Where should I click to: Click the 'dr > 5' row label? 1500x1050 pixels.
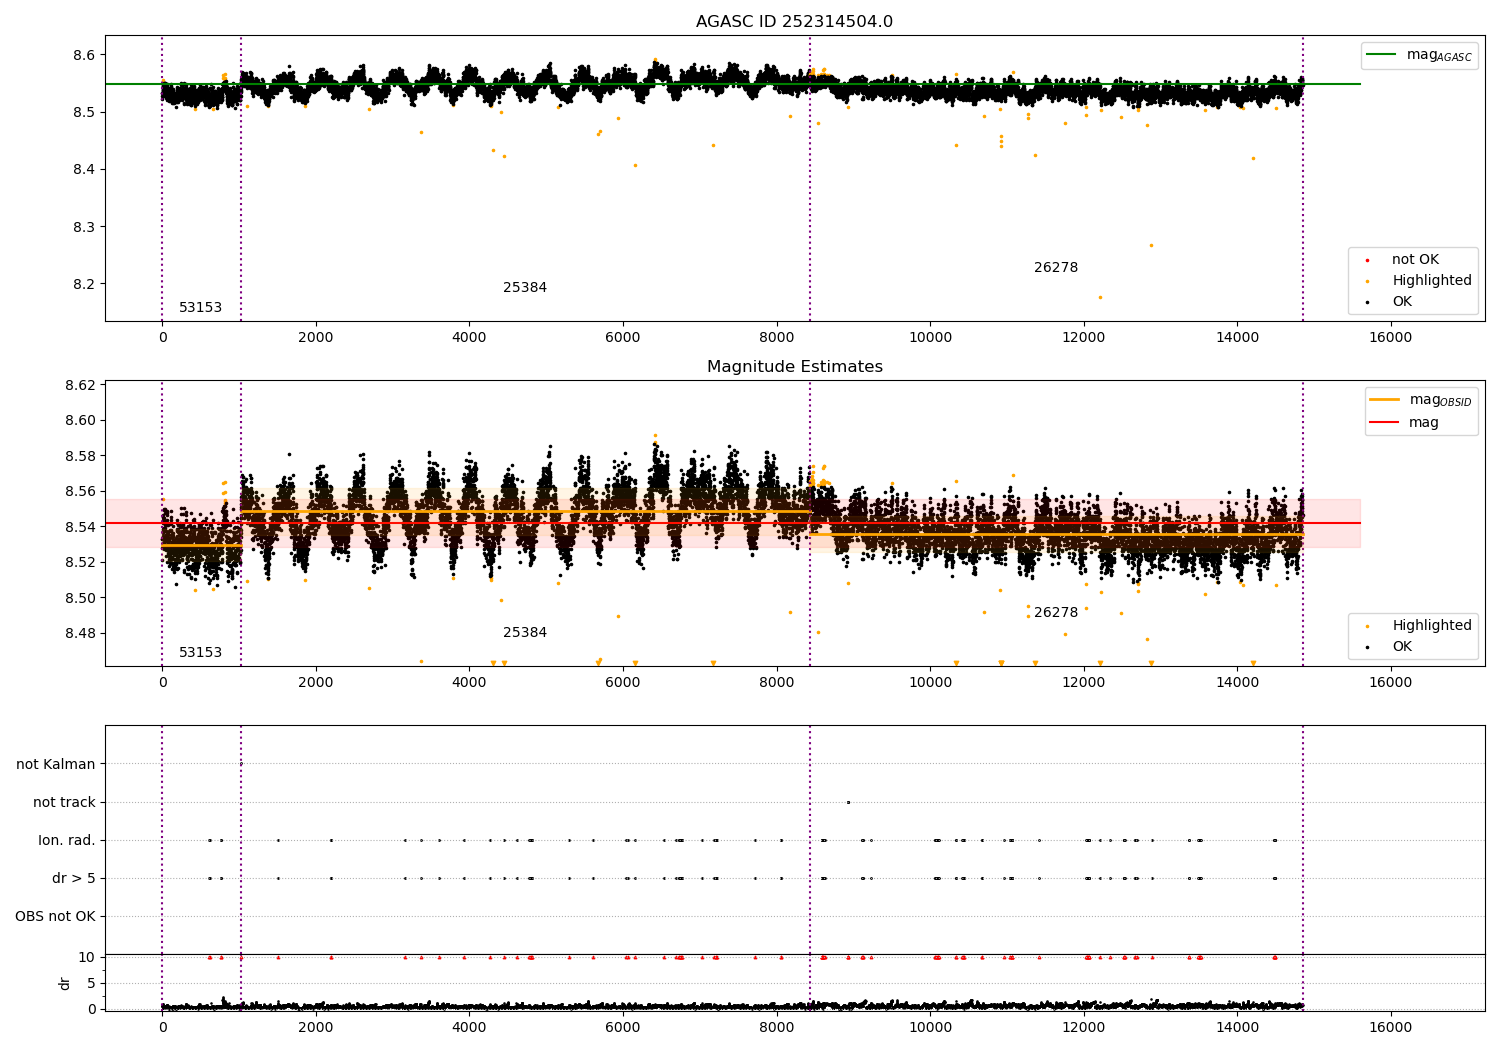pos(74,879)
